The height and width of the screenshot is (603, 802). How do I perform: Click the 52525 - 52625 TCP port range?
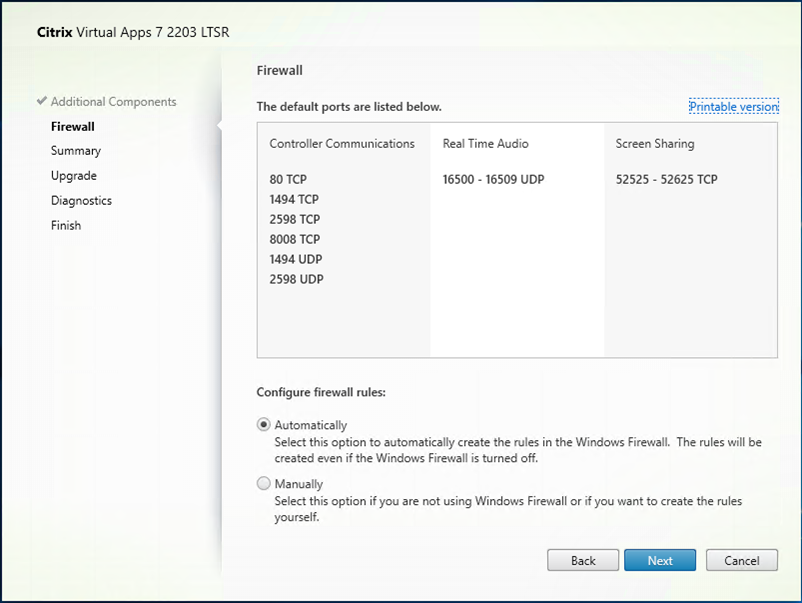pyautogui.click(x=666, y=180)
